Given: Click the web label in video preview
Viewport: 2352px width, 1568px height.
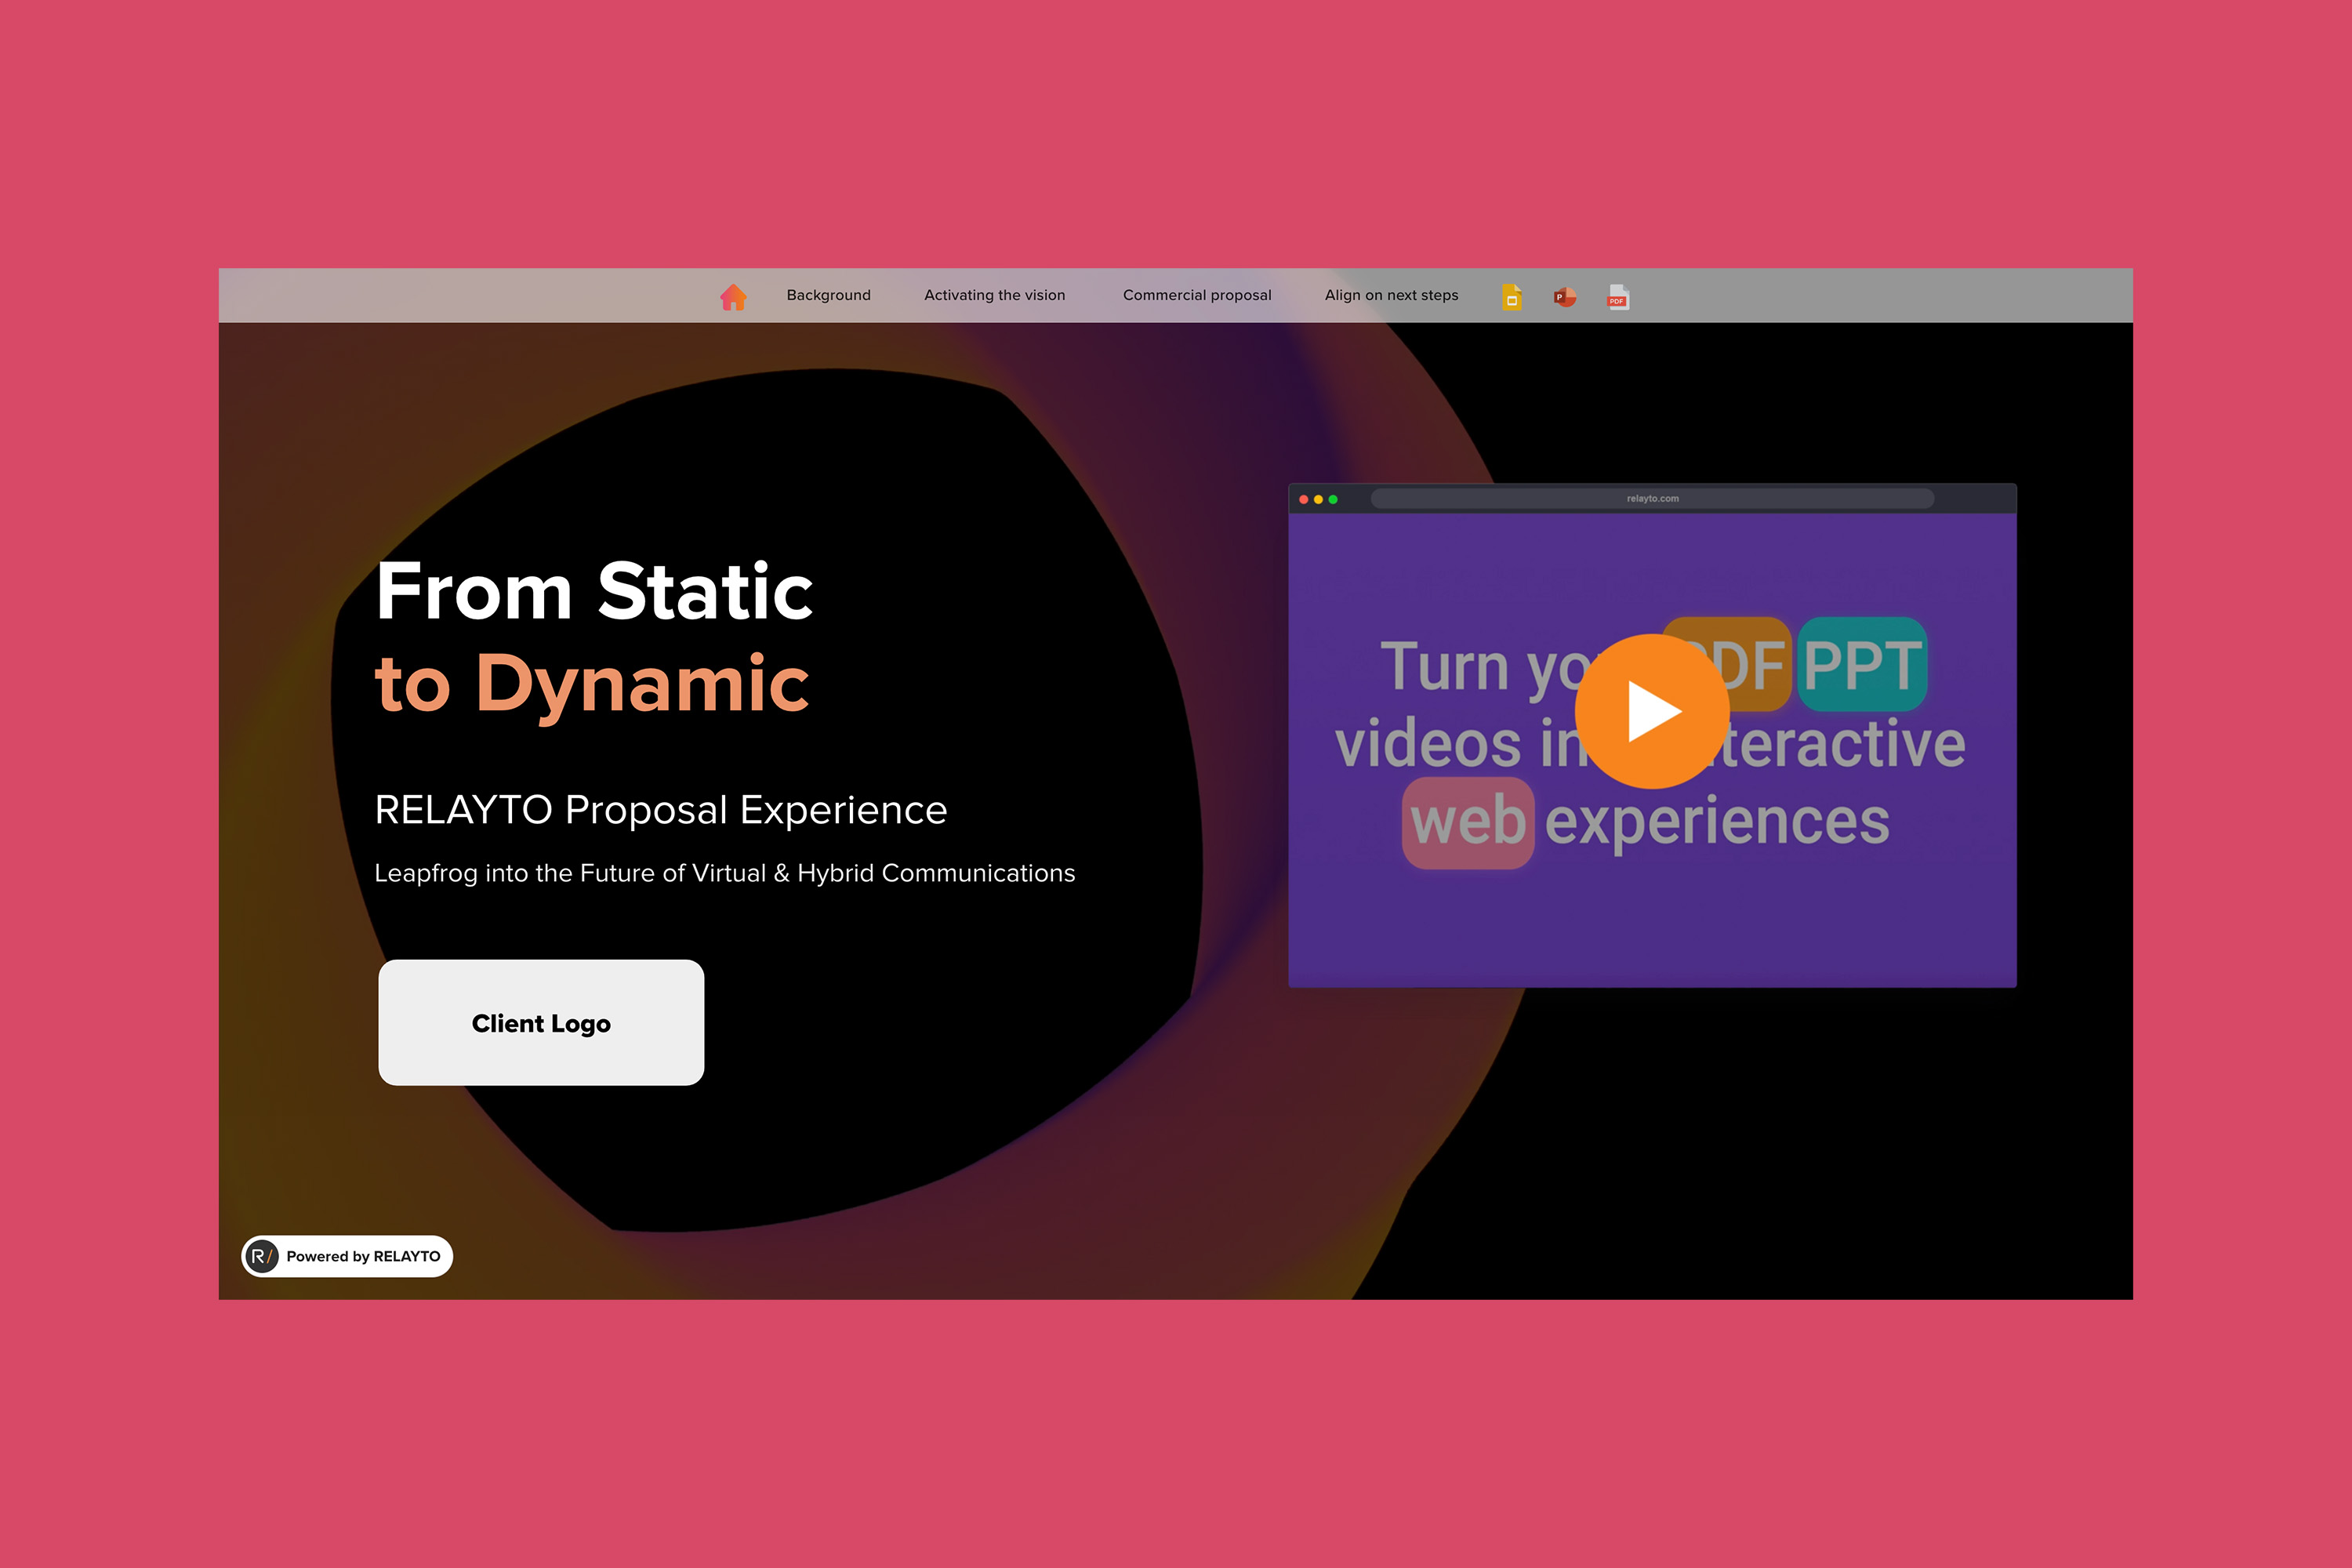Looking at the screenshot, I should [x=1467, y=822].
